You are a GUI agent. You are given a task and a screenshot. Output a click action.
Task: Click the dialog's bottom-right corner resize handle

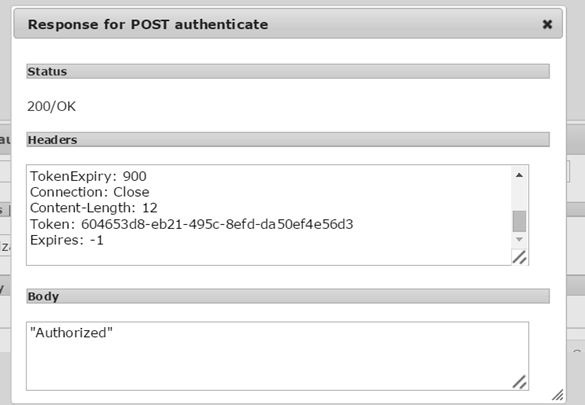558,395
